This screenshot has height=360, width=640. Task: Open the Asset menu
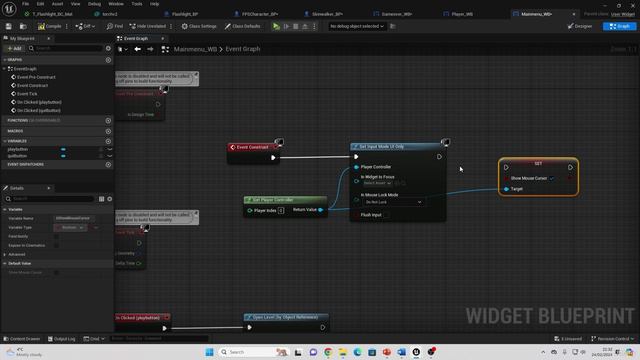58,4
